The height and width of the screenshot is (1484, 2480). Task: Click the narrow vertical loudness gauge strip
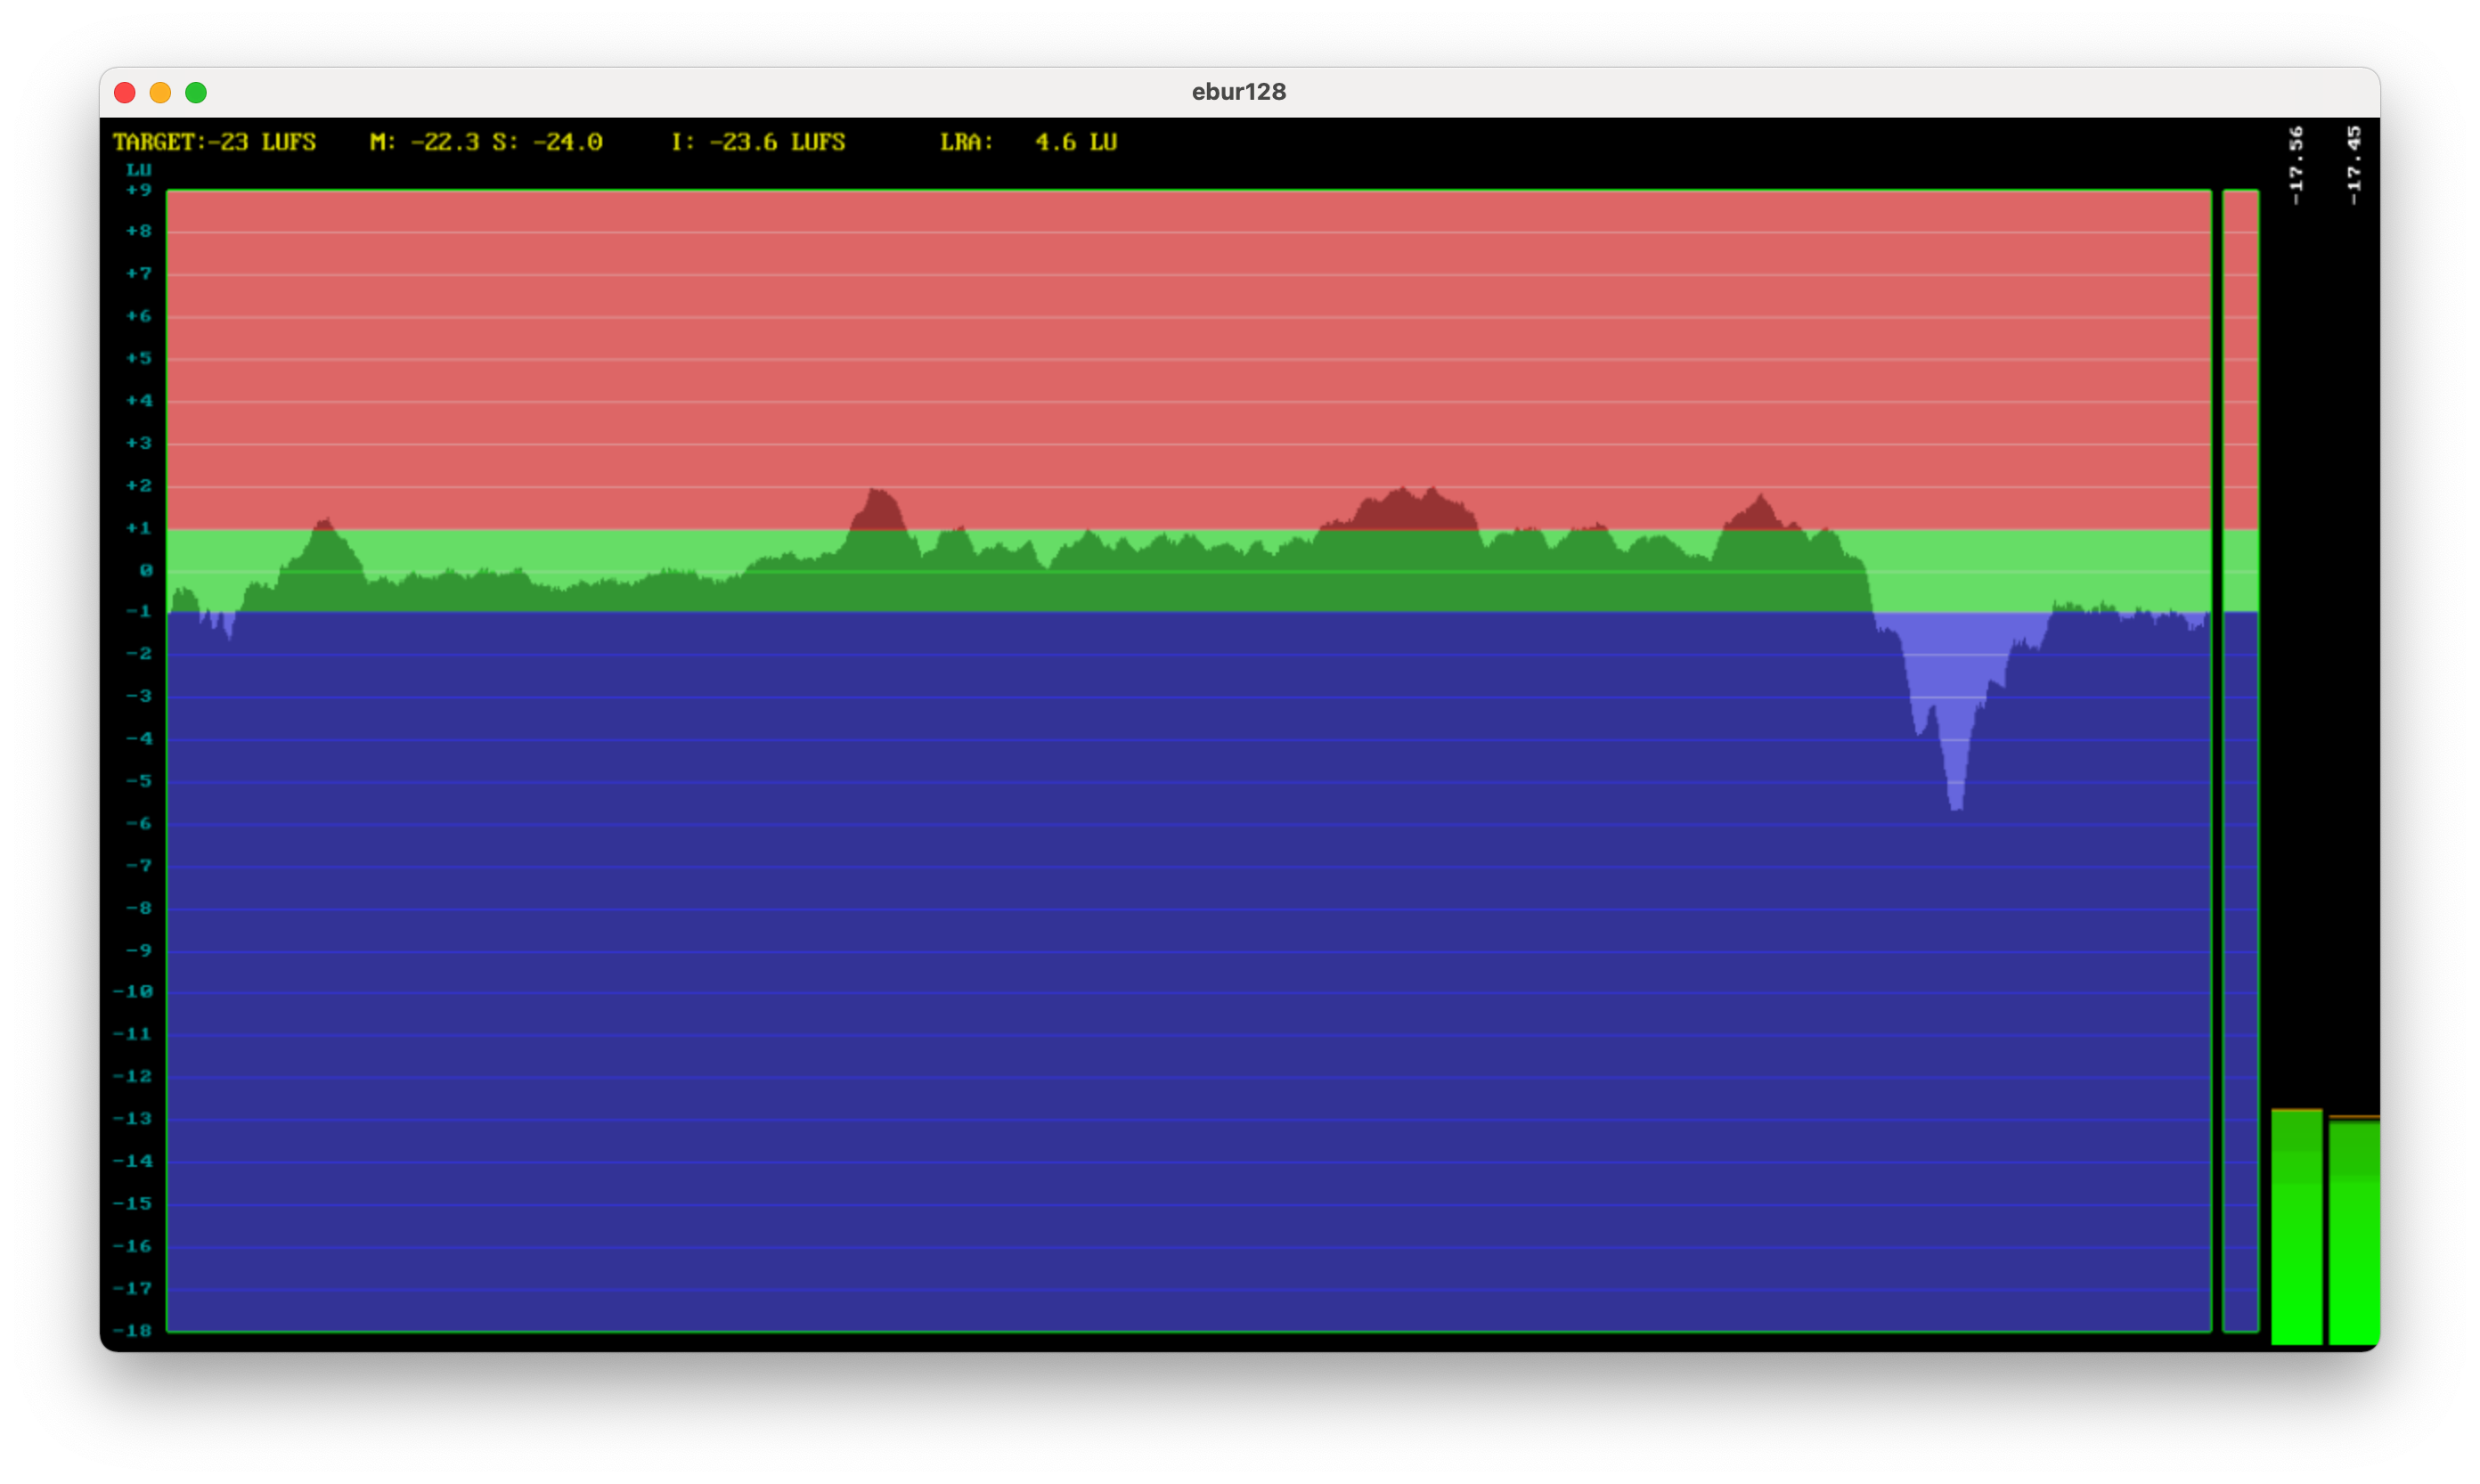[2240, 760]
